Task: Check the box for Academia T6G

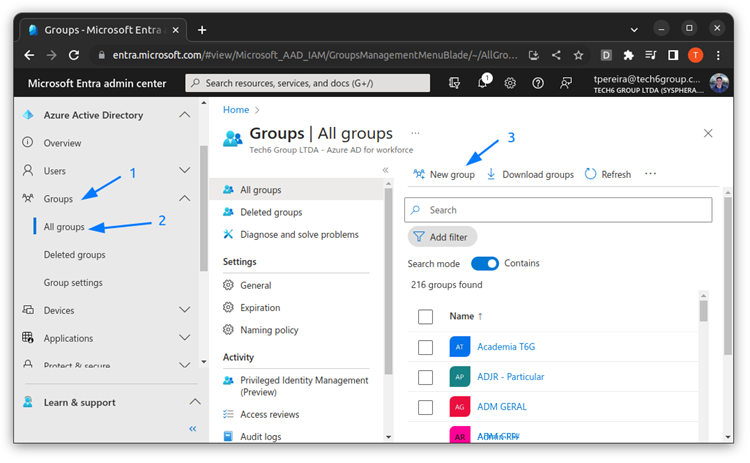Action: point(425,347)
